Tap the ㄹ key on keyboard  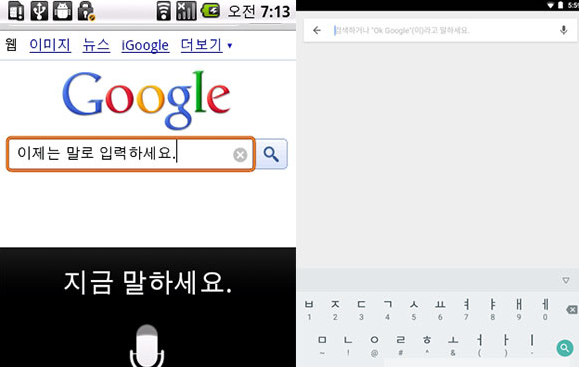pyautogui.click(x=401, y=345)
